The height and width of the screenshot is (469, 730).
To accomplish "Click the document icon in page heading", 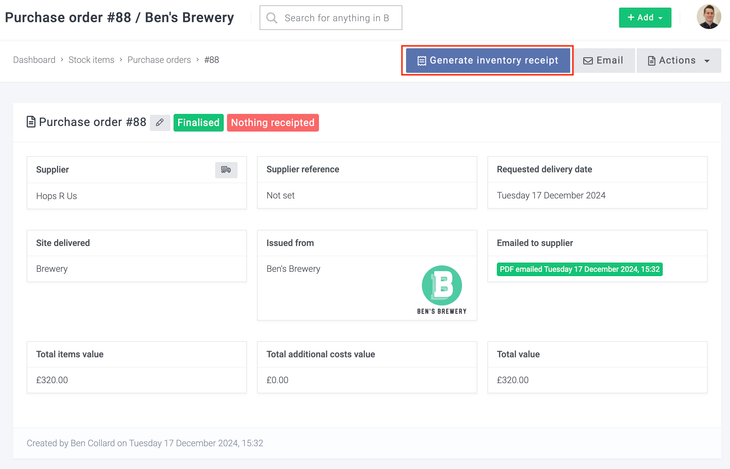I will pos(31,123).
